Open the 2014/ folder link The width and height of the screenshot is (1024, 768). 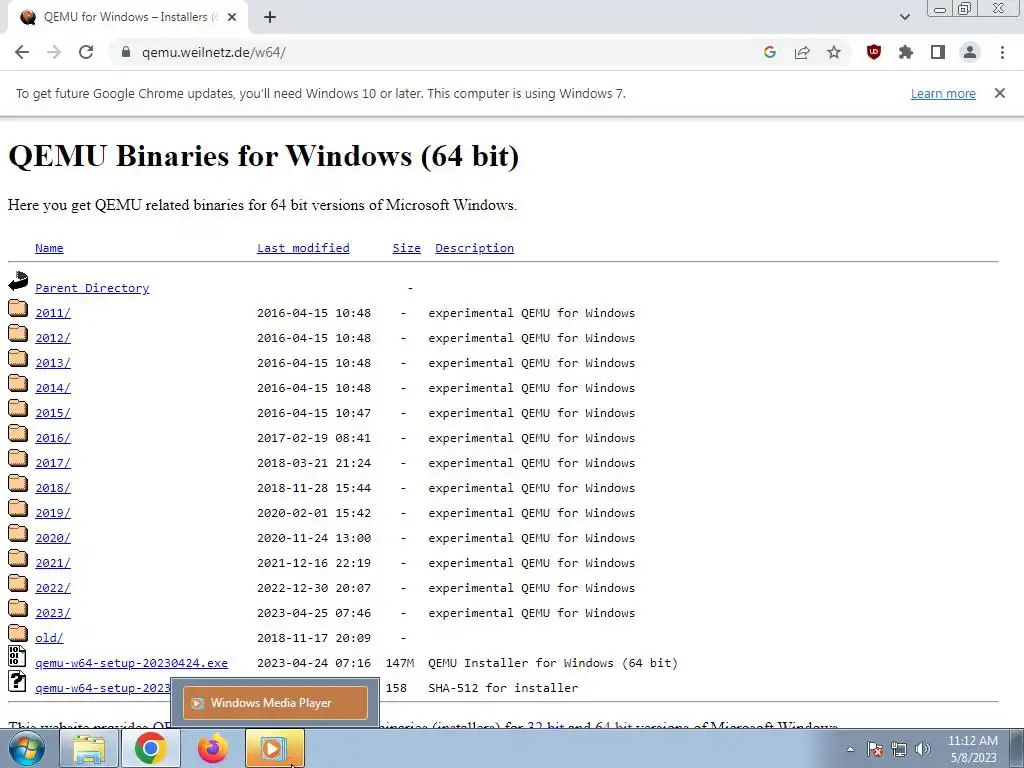[x=53, y=388]
